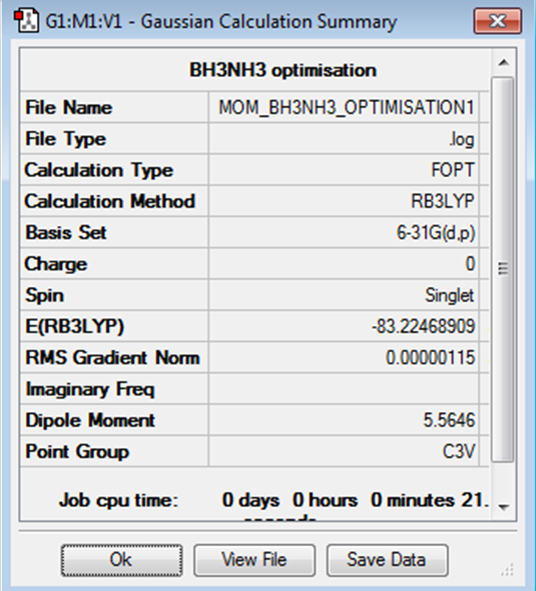The height and width of the screenshot is (591, 536).
Task: Click the Gaussian window icon in title bar
Action: (x=26, y=21)
